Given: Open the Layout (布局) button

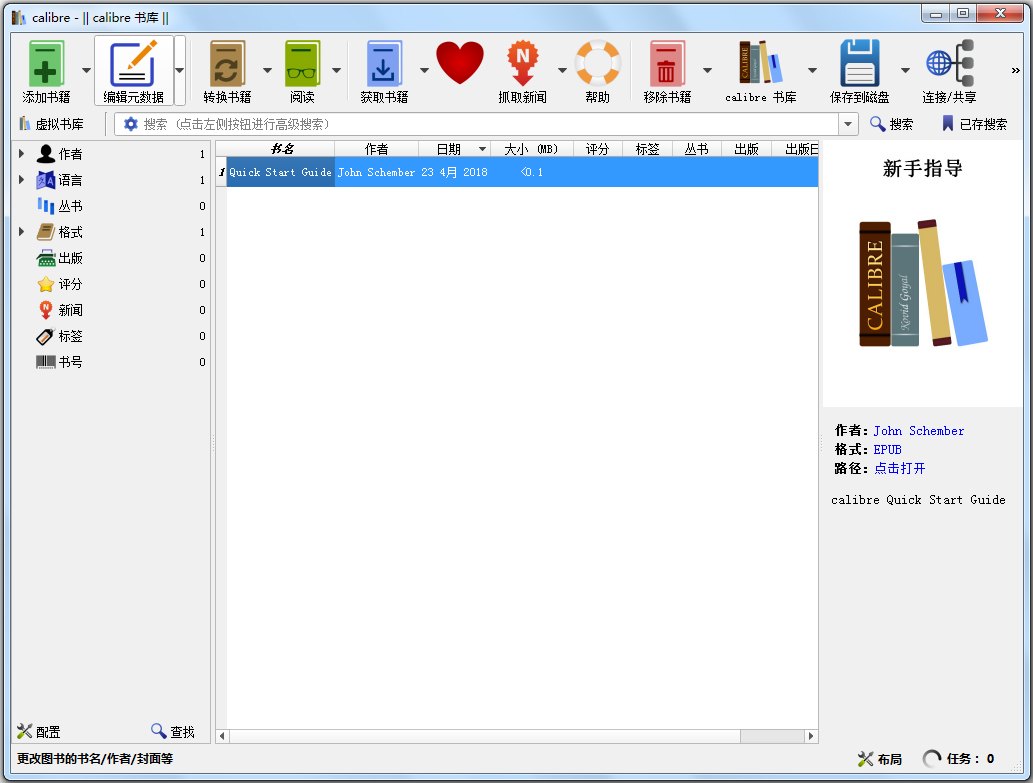Looking at the screenshot, I should pos(880,759).
